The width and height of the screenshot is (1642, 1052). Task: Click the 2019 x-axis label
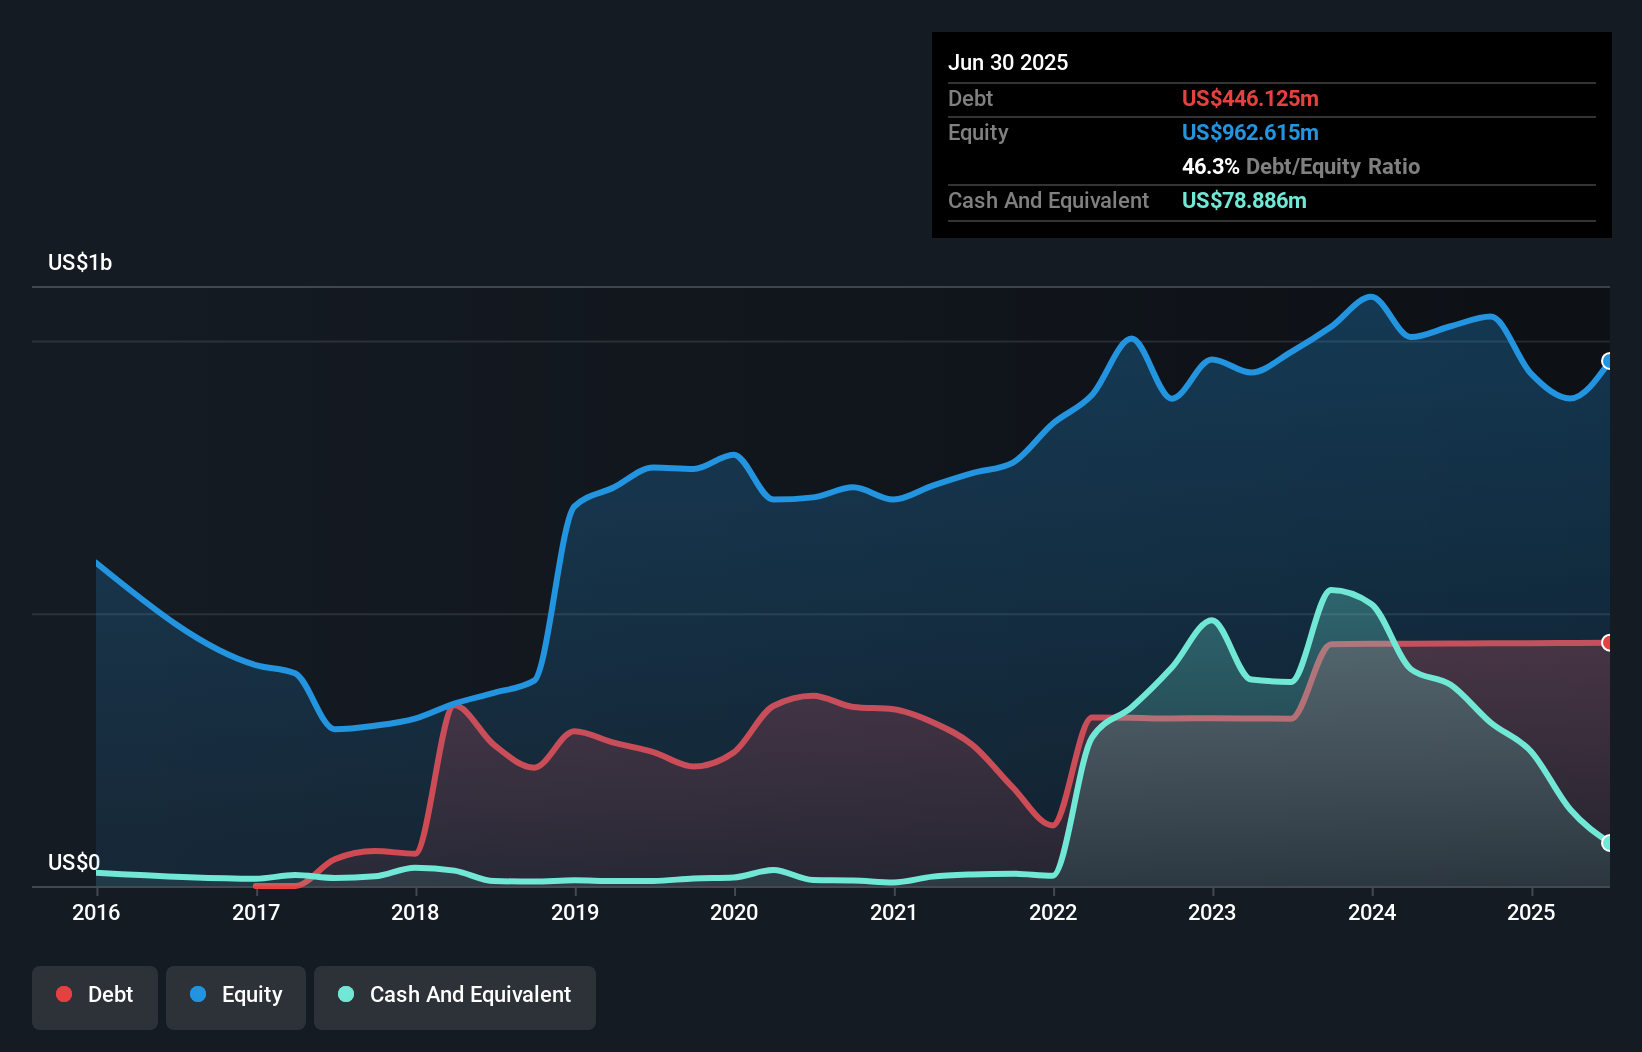pyautogui.click(x=575, y=912)
